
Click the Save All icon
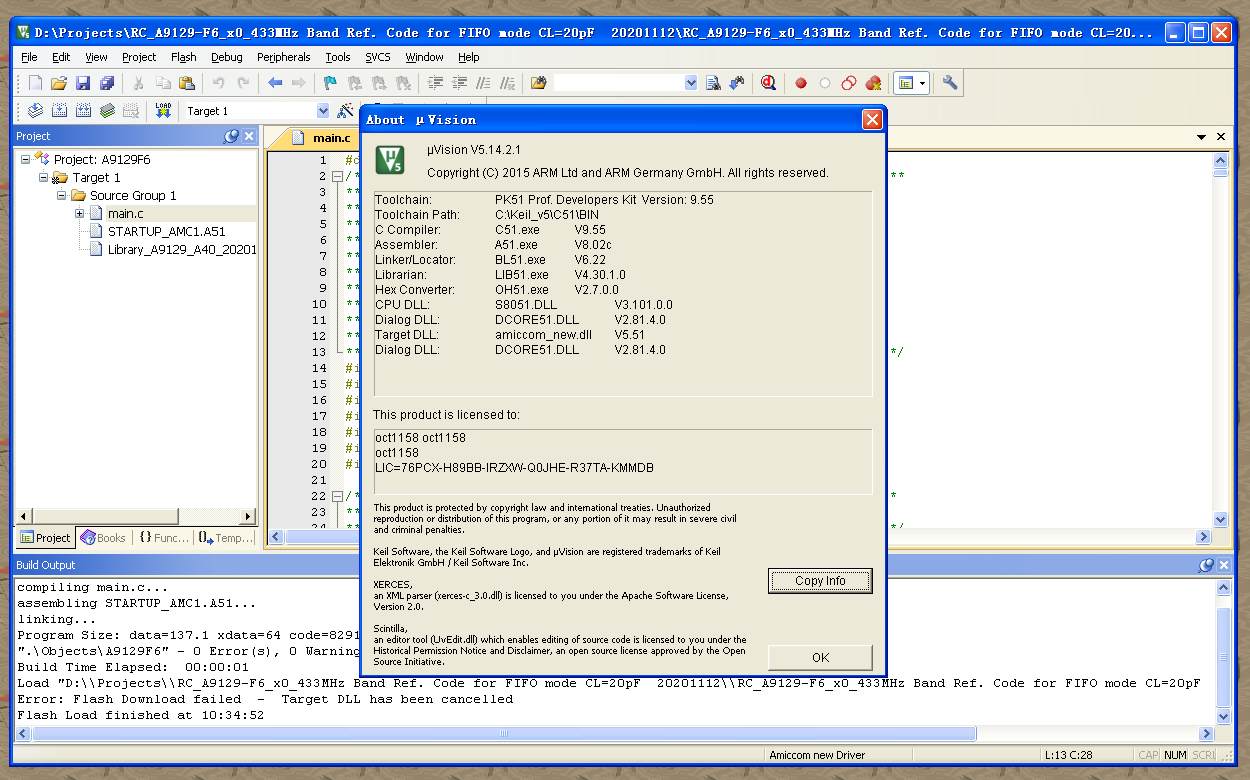107,83
